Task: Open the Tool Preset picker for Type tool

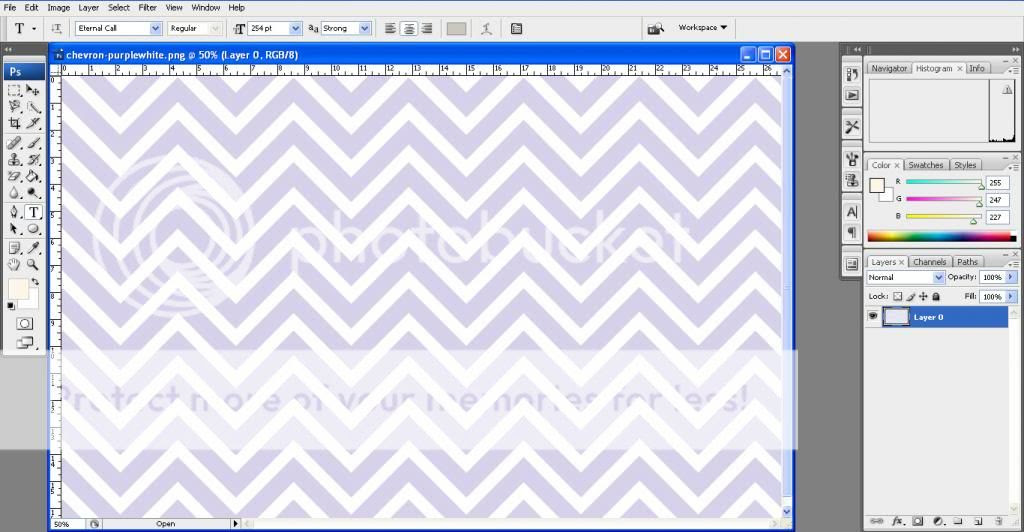Action: click(25, 29)
